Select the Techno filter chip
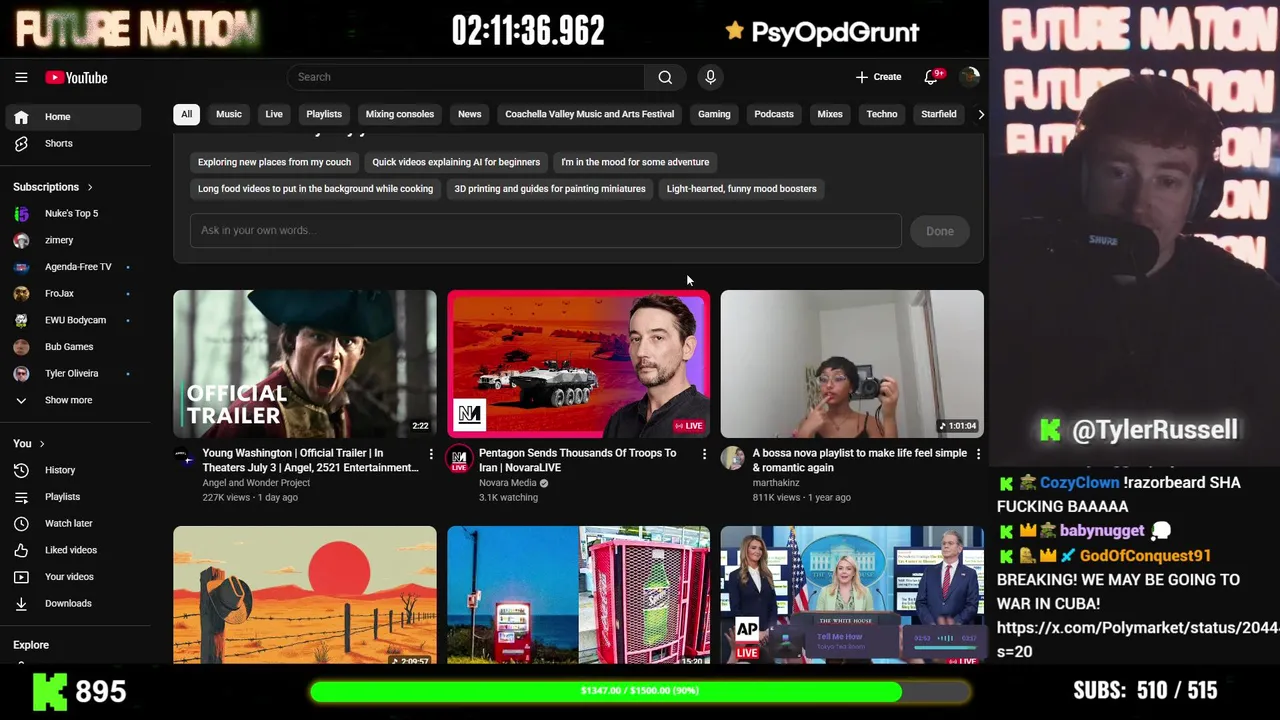The image size is (1280, 720). pyautogui.click(x=882, y=114)
